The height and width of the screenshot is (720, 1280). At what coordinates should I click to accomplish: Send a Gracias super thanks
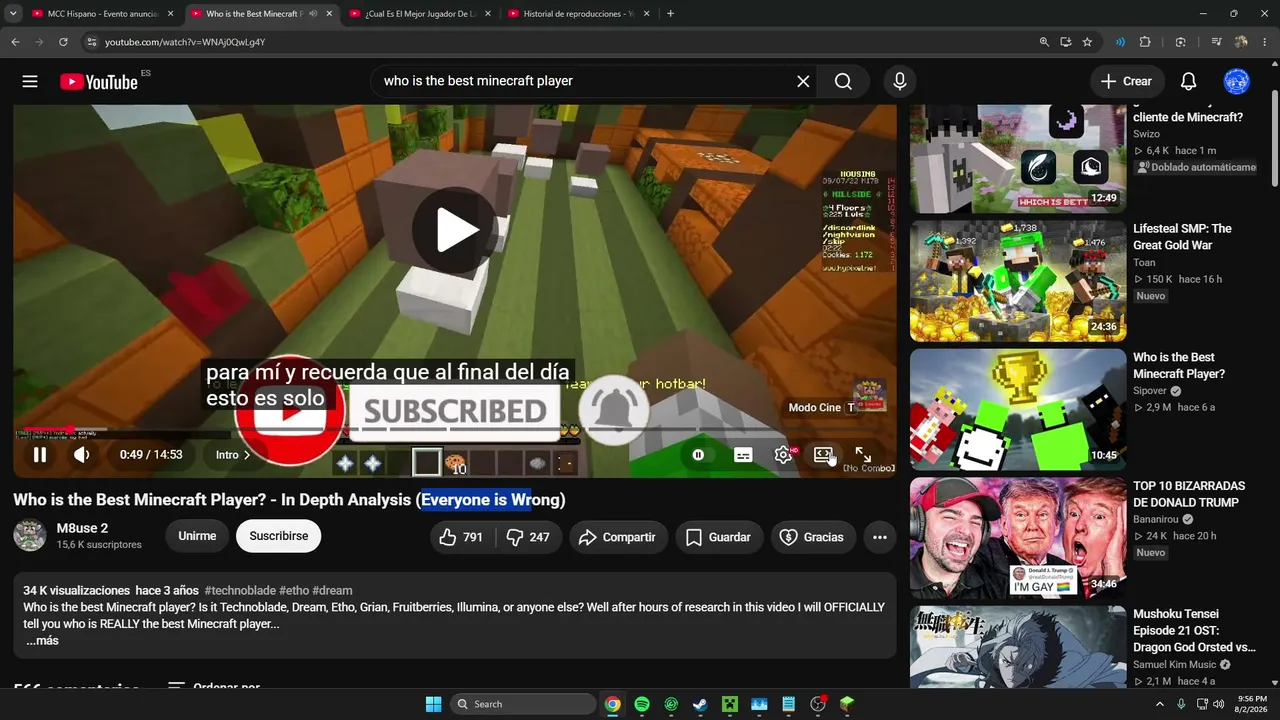coord(812,537)
